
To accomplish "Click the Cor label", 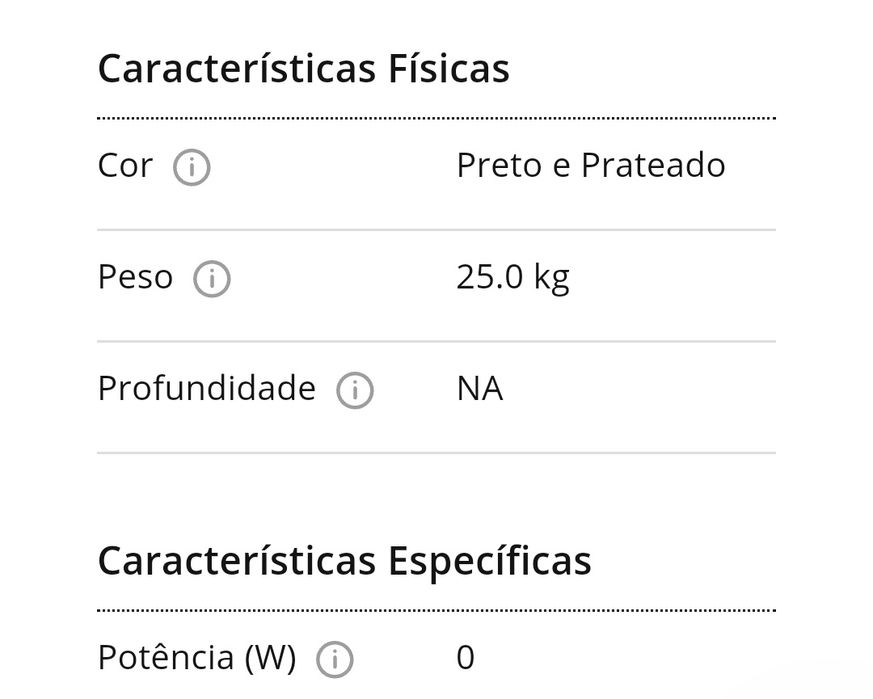I will pyautogui.click(x=125, y=166).
